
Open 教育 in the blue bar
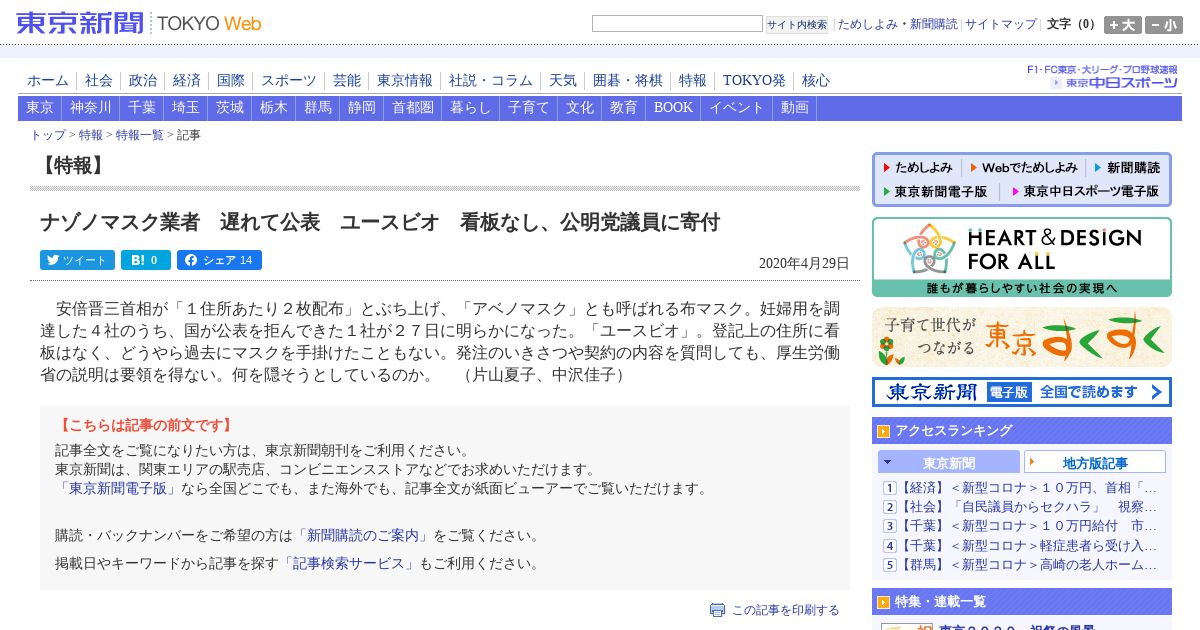click(624, 108)
